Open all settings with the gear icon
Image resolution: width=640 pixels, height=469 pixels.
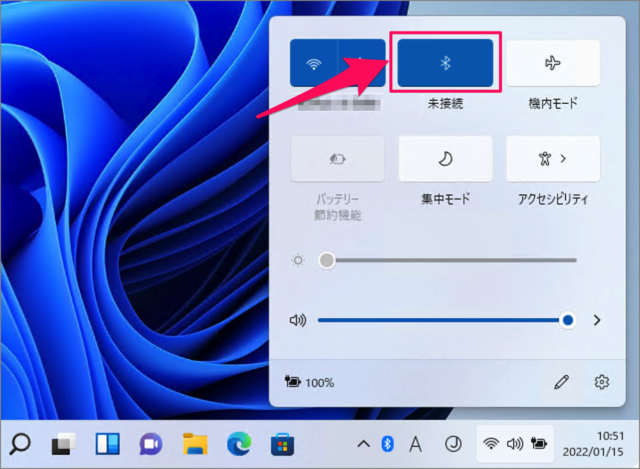602,382
